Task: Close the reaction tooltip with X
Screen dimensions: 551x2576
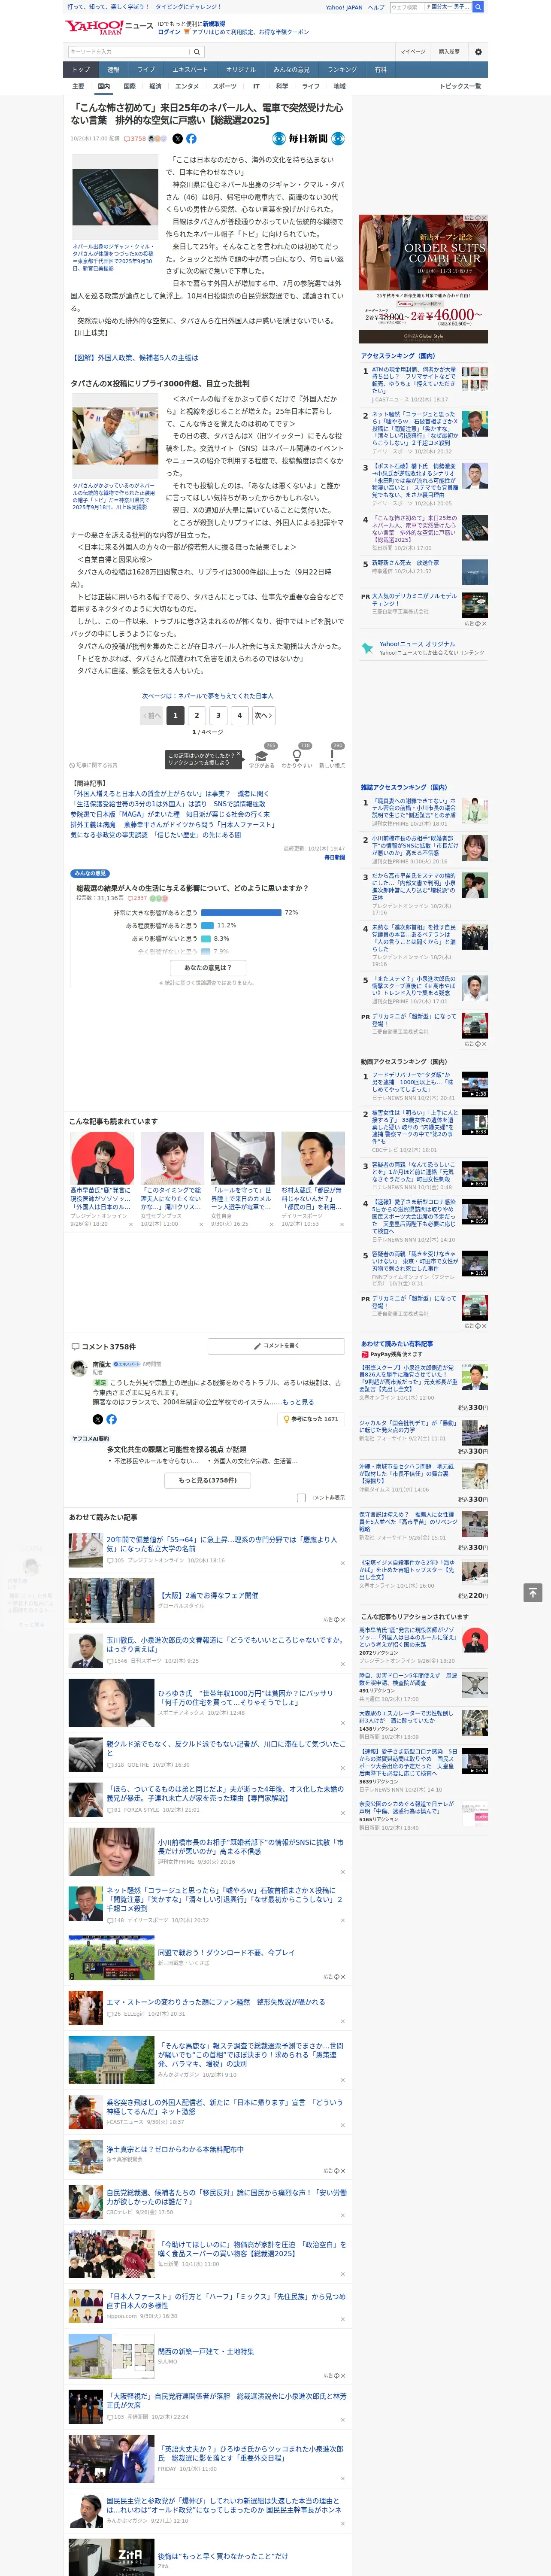Action: [x=238, y=754]
